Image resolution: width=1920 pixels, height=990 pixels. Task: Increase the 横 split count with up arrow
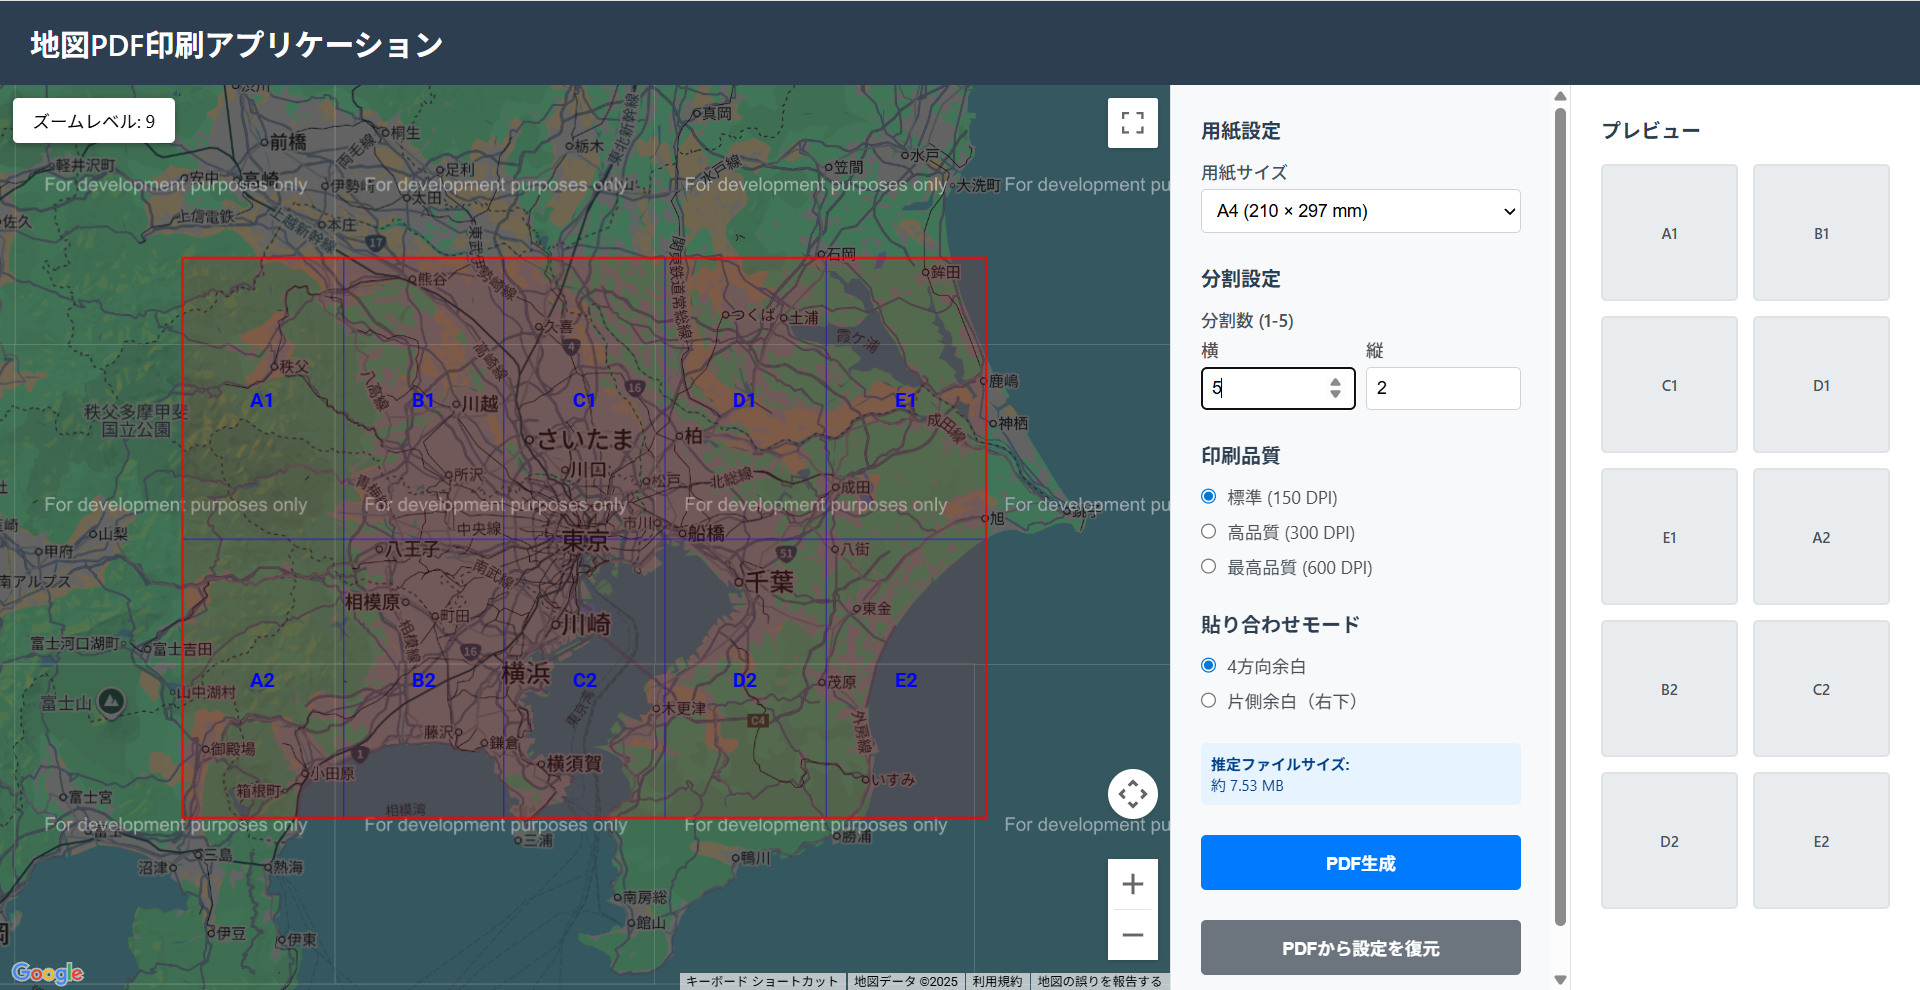click(x=1335, y=382)
